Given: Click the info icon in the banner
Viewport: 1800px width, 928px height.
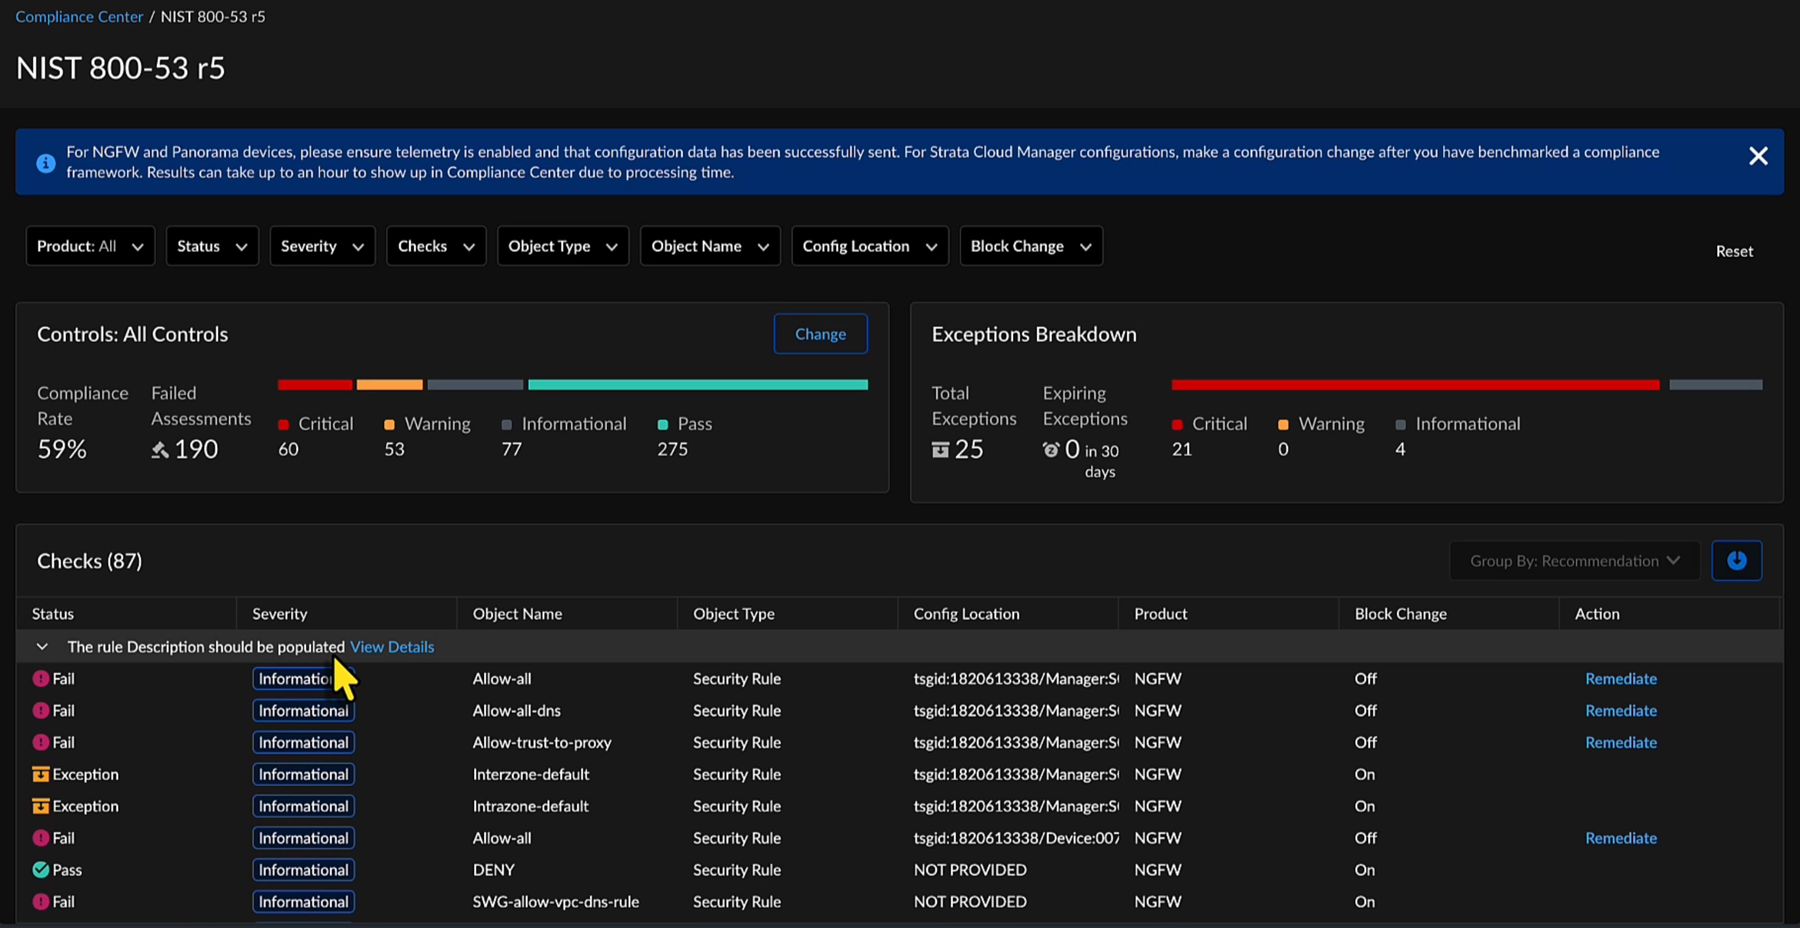Looking at the screenshot, I should [x=46, y=163].
